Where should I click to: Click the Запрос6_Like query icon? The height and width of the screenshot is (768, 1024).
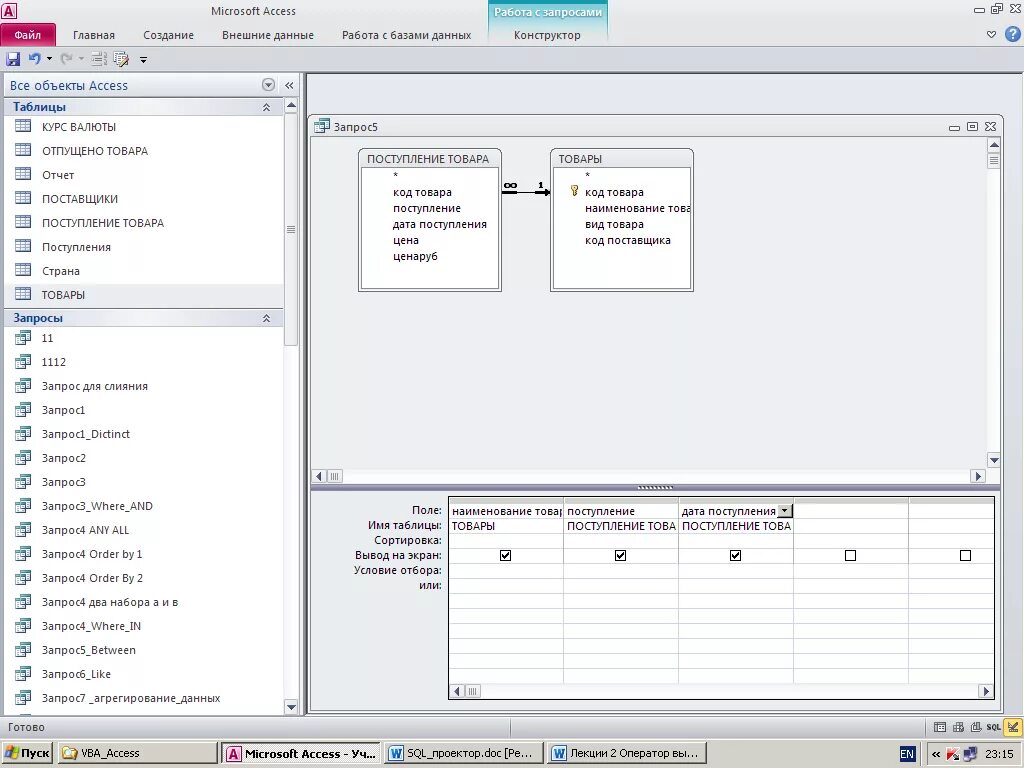[23, 673]
